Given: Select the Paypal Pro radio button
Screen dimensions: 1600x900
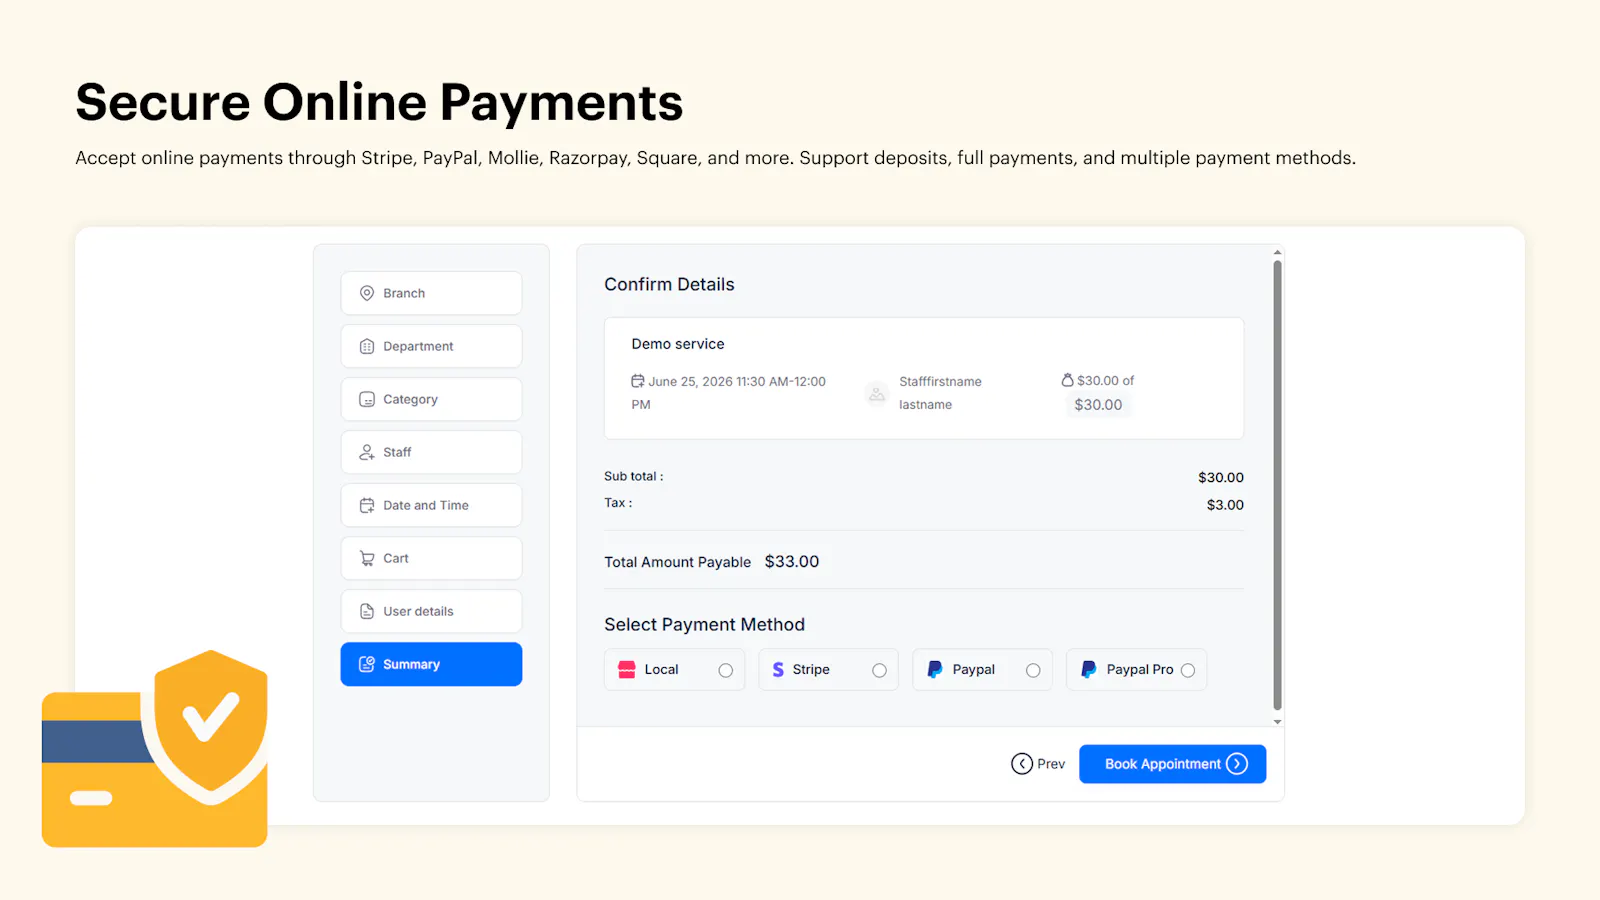Looking at the screenshot, I should 1188,671.
